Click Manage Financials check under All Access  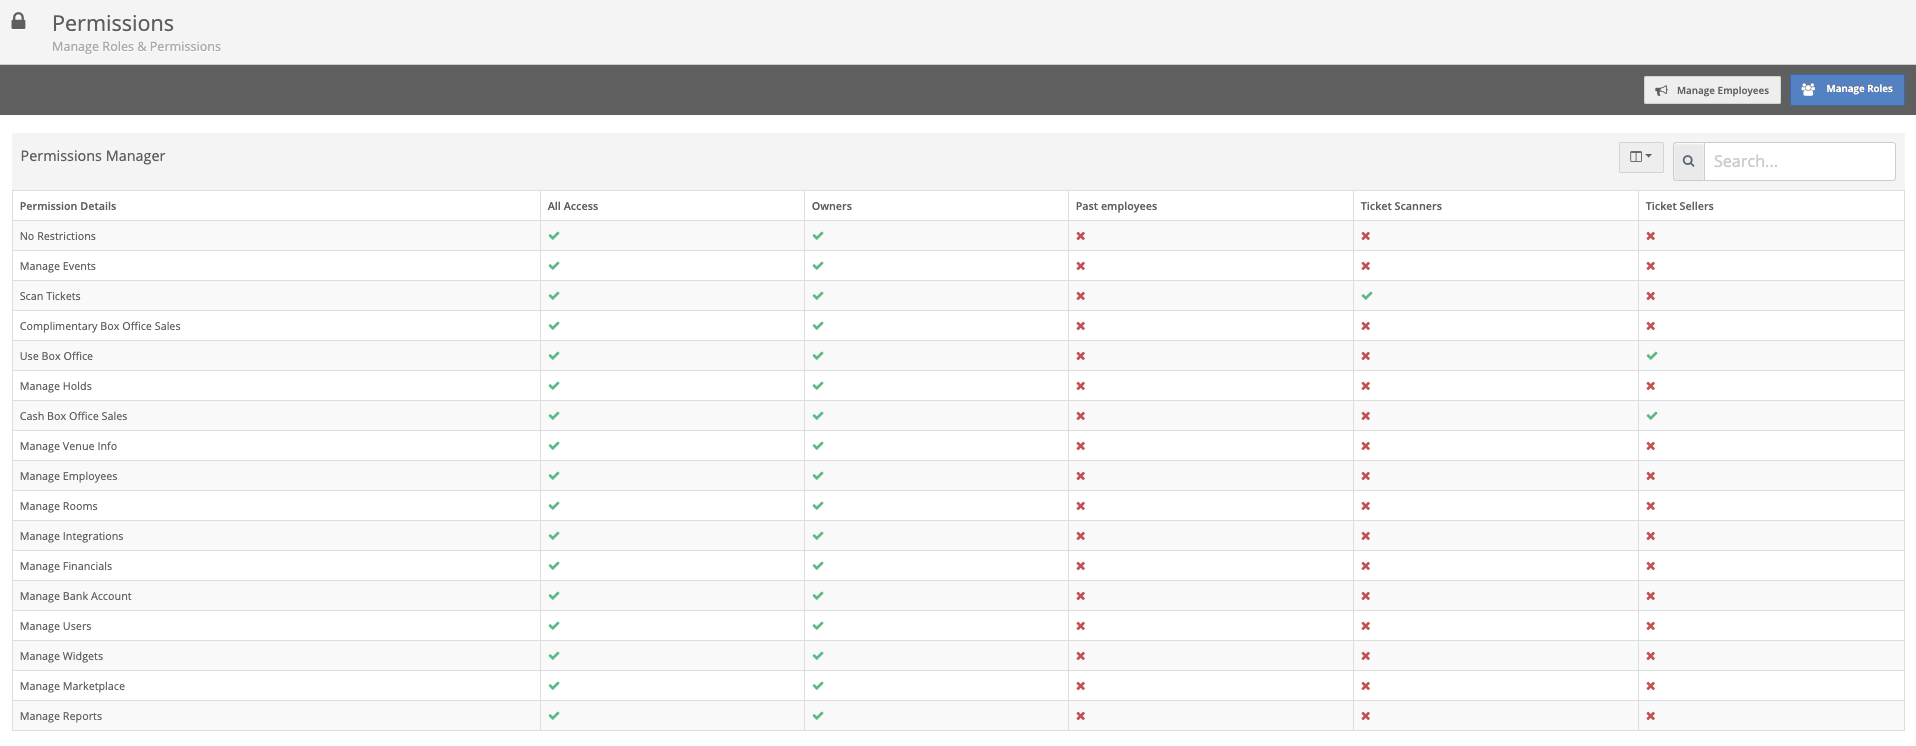click(x=554, y=566)
